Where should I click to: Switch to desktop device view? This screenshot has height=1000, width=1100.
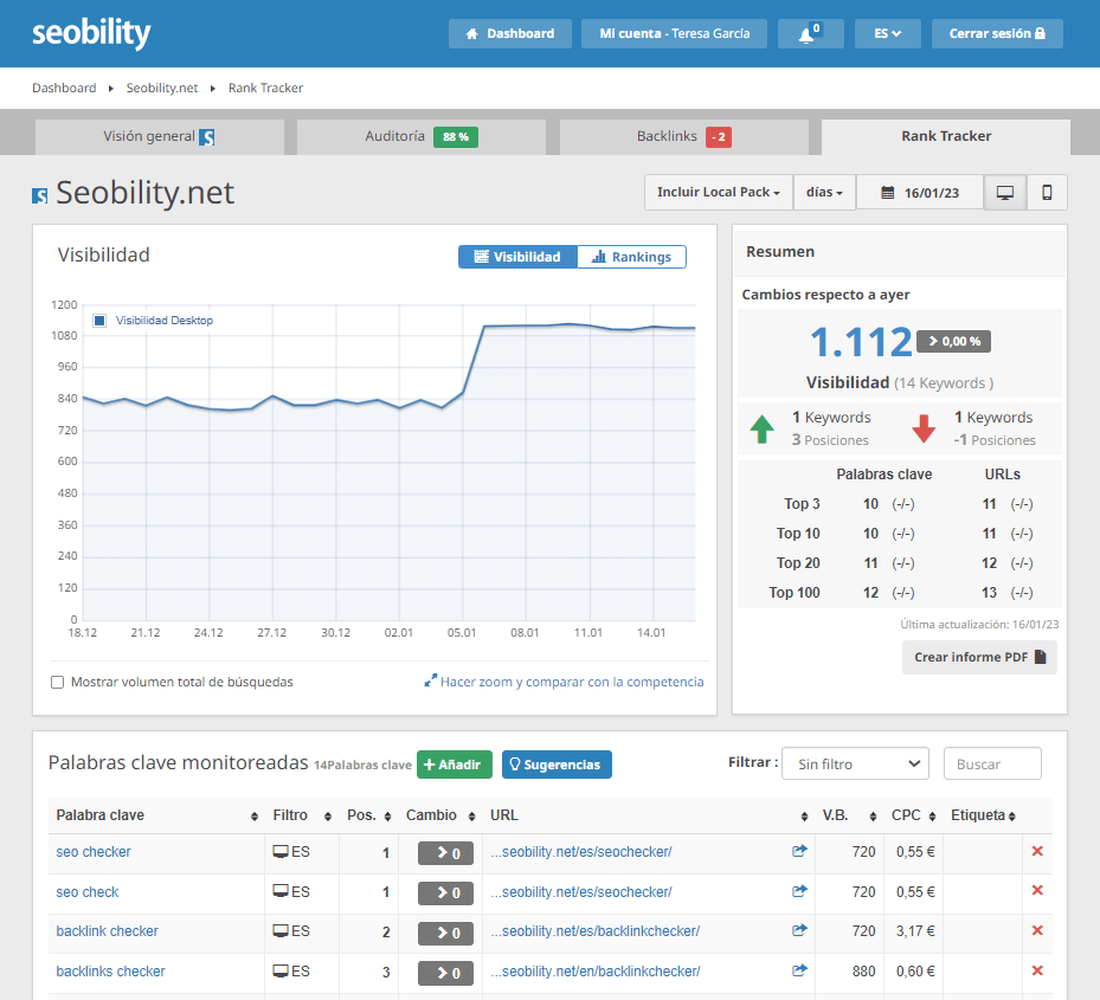coord(1005,192)
